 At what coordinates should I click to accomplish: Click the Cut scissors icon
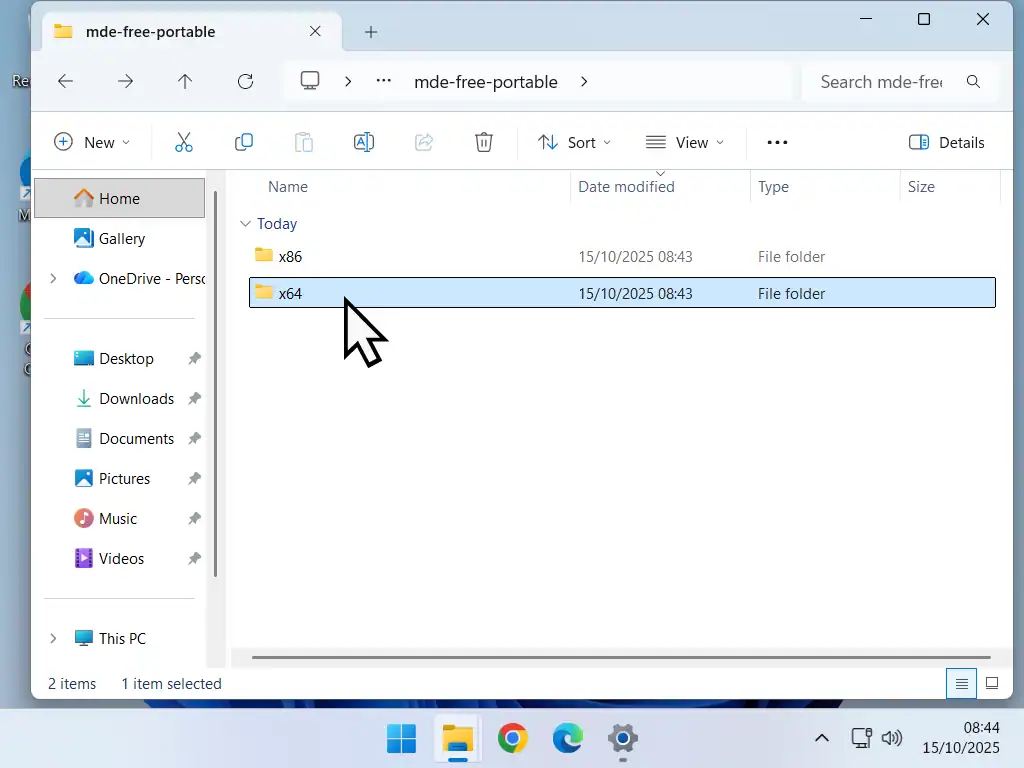184,142
